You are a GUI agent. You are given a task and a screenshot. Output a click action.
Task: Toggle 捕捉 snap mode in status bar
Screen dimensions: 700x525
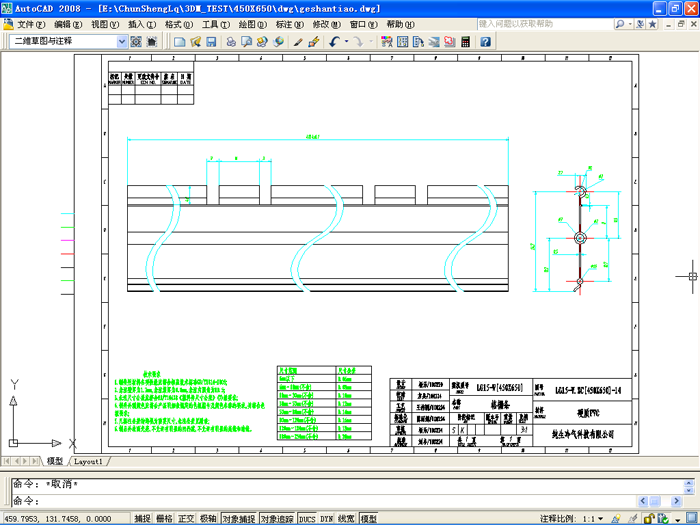[143, 519]
